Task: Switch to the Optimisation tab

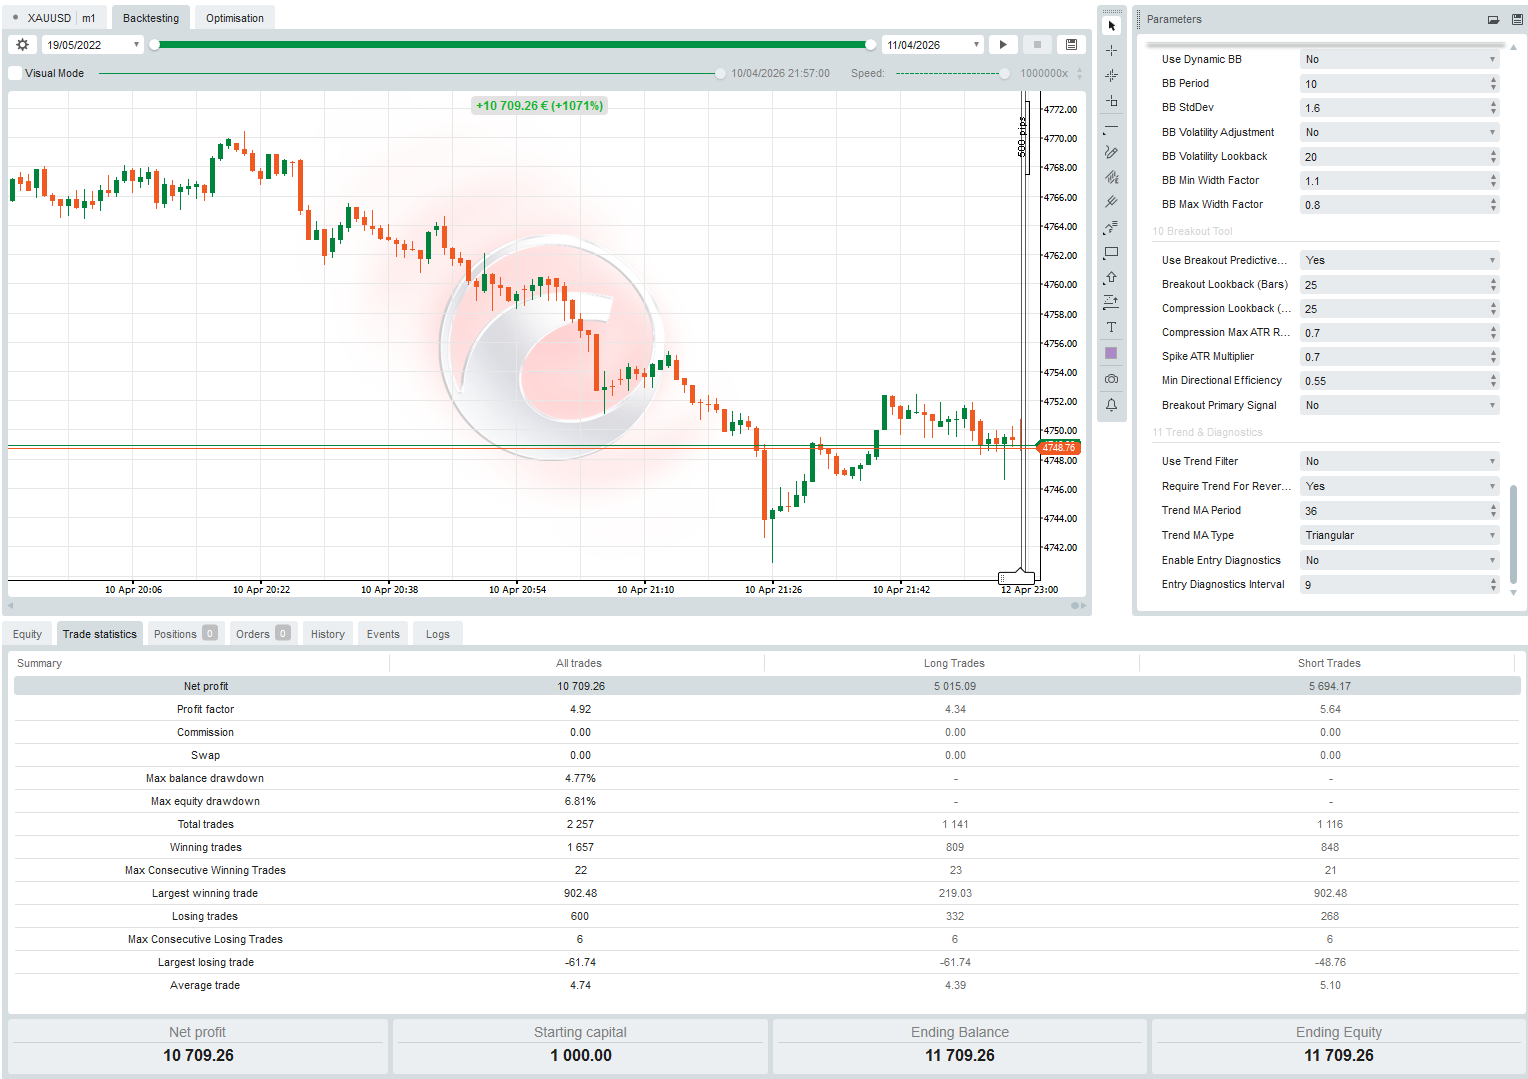Action: click(x=234, y=17)
